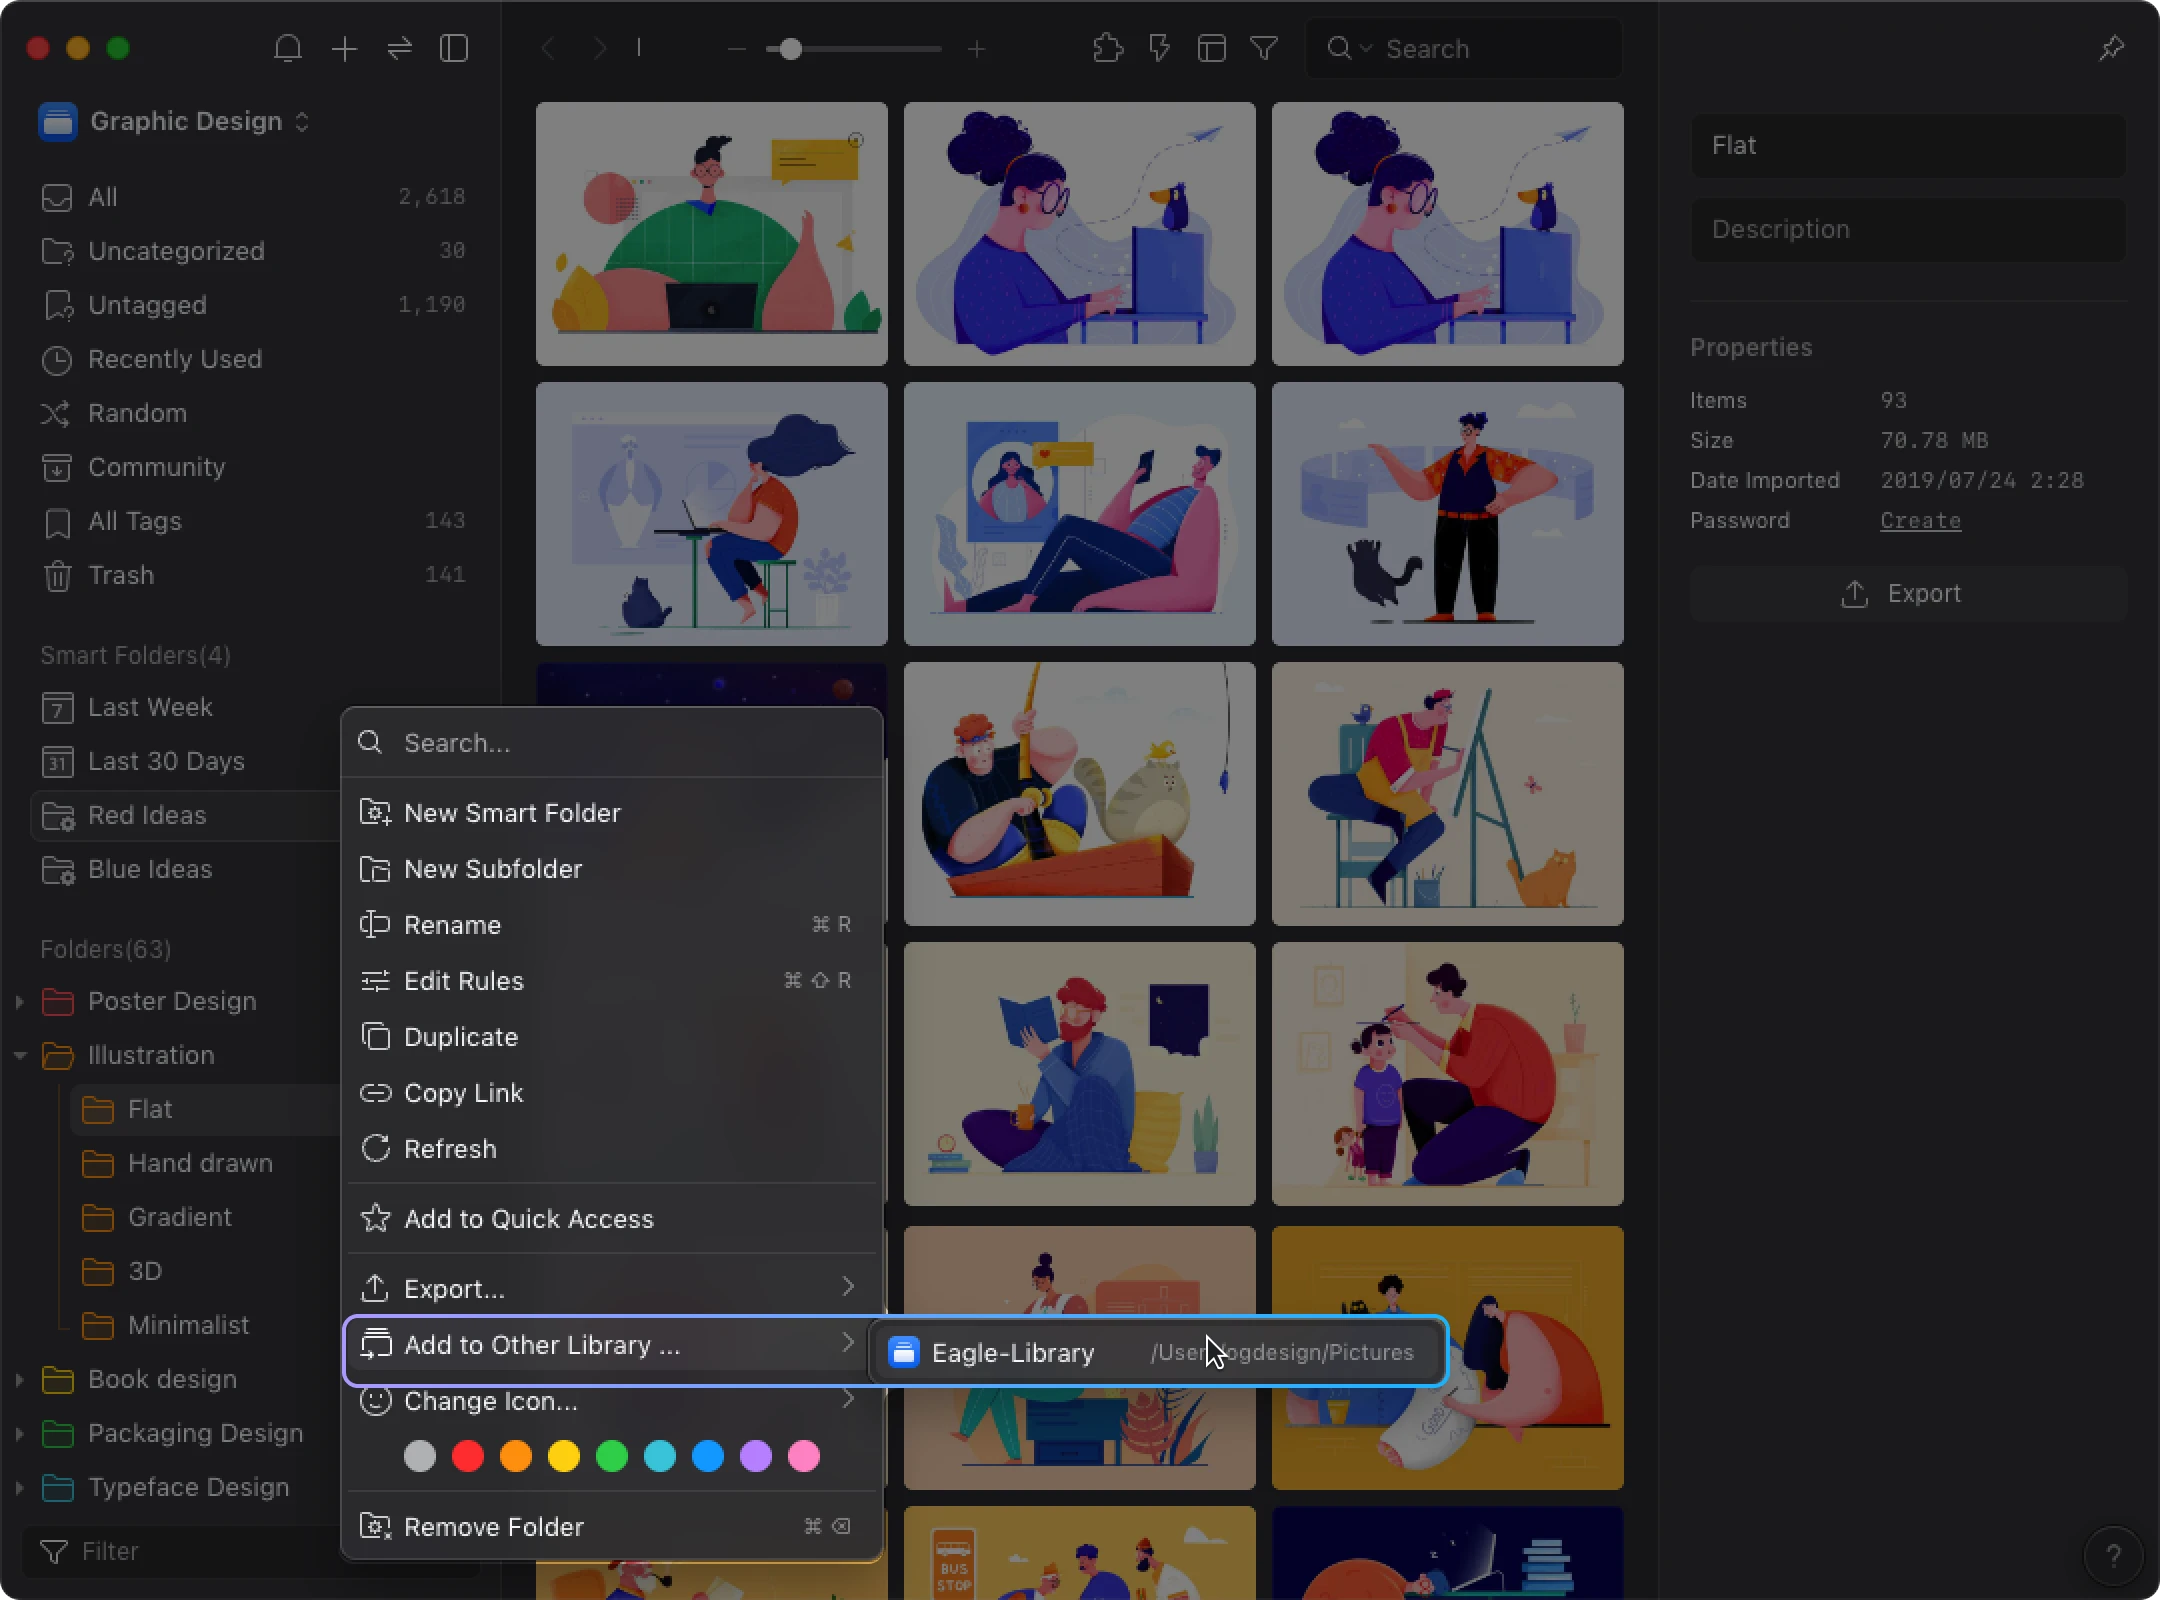Select All items in the sidebar
Screen dimensions: 2160x1600
pyautogui.click(x=252, y=197)
